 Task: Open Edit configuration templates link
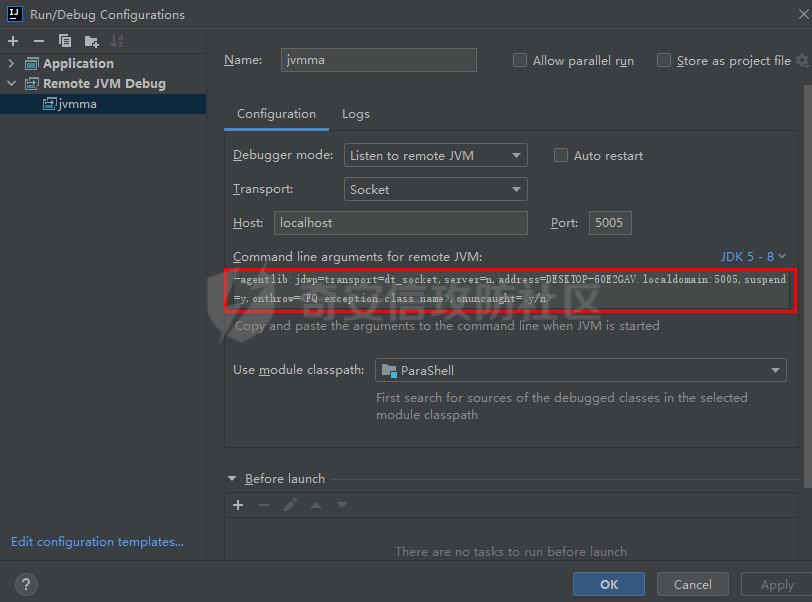click(x=97, y=541)
